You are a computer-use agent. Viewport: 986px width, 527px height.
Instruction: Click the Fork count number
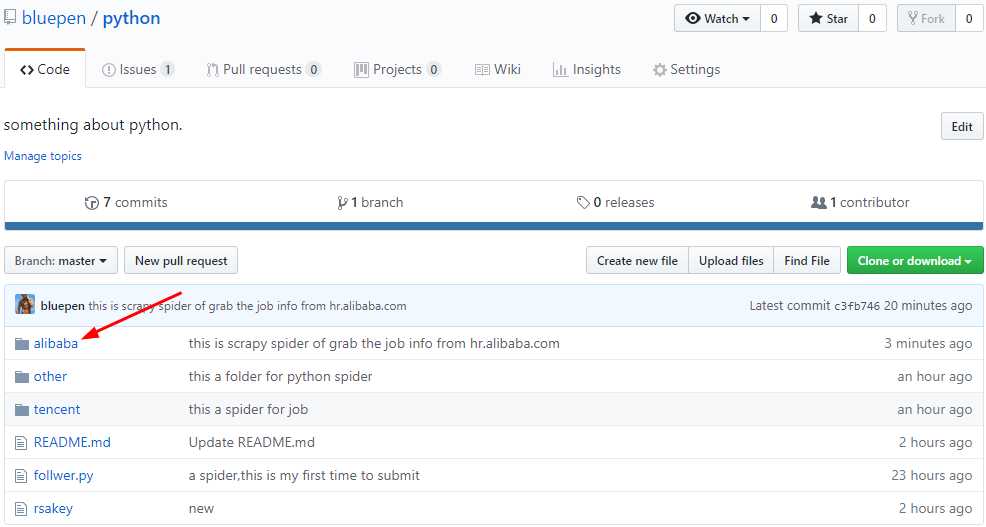969,18
